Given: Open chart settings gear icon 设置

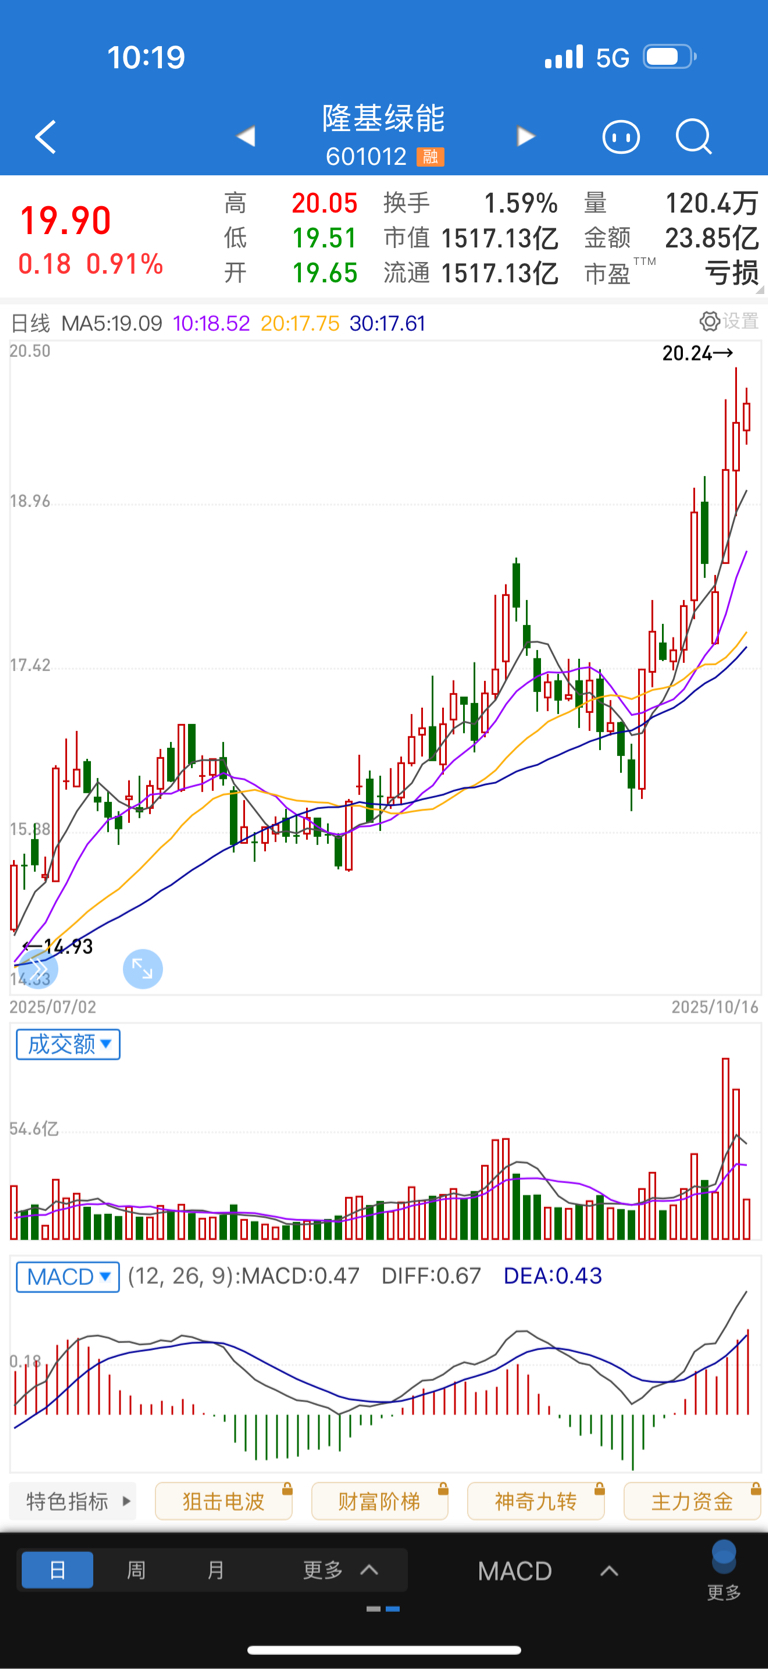Looking at the screenshot, I should [x=729, y=321].
